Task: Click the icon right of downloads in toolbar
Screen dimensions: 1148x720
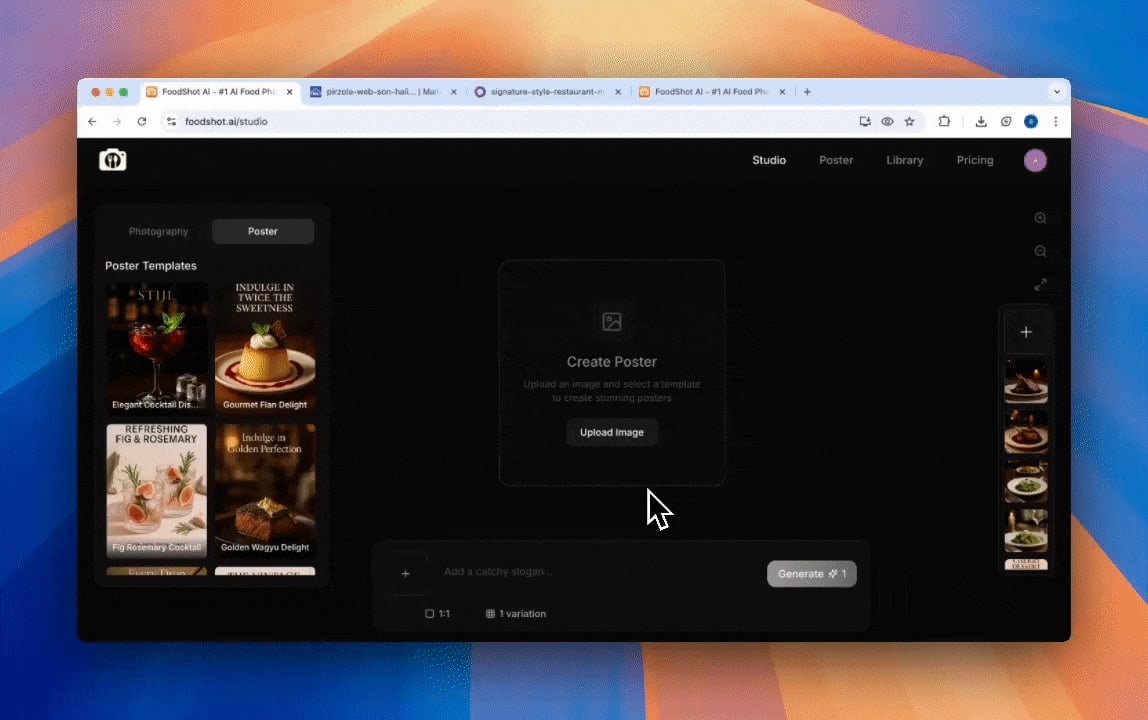Action: [x=1006, y=122]
